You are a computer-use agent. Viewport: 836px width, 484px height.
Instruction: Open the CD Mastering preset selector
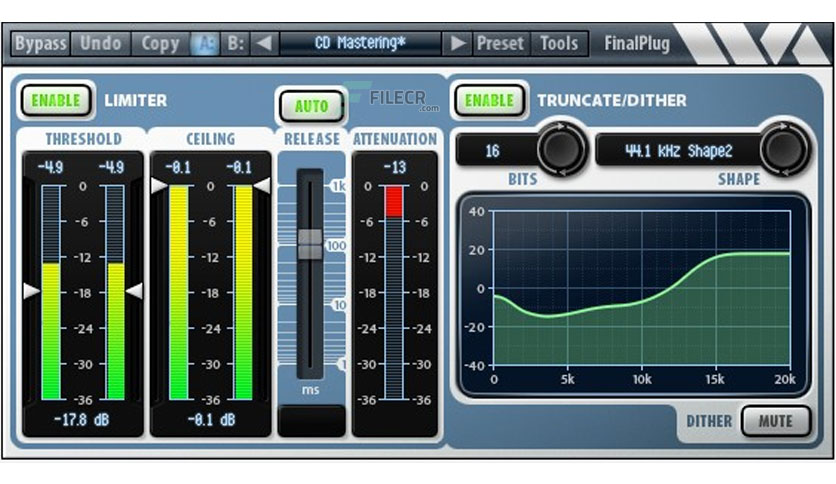coord(360,43)
